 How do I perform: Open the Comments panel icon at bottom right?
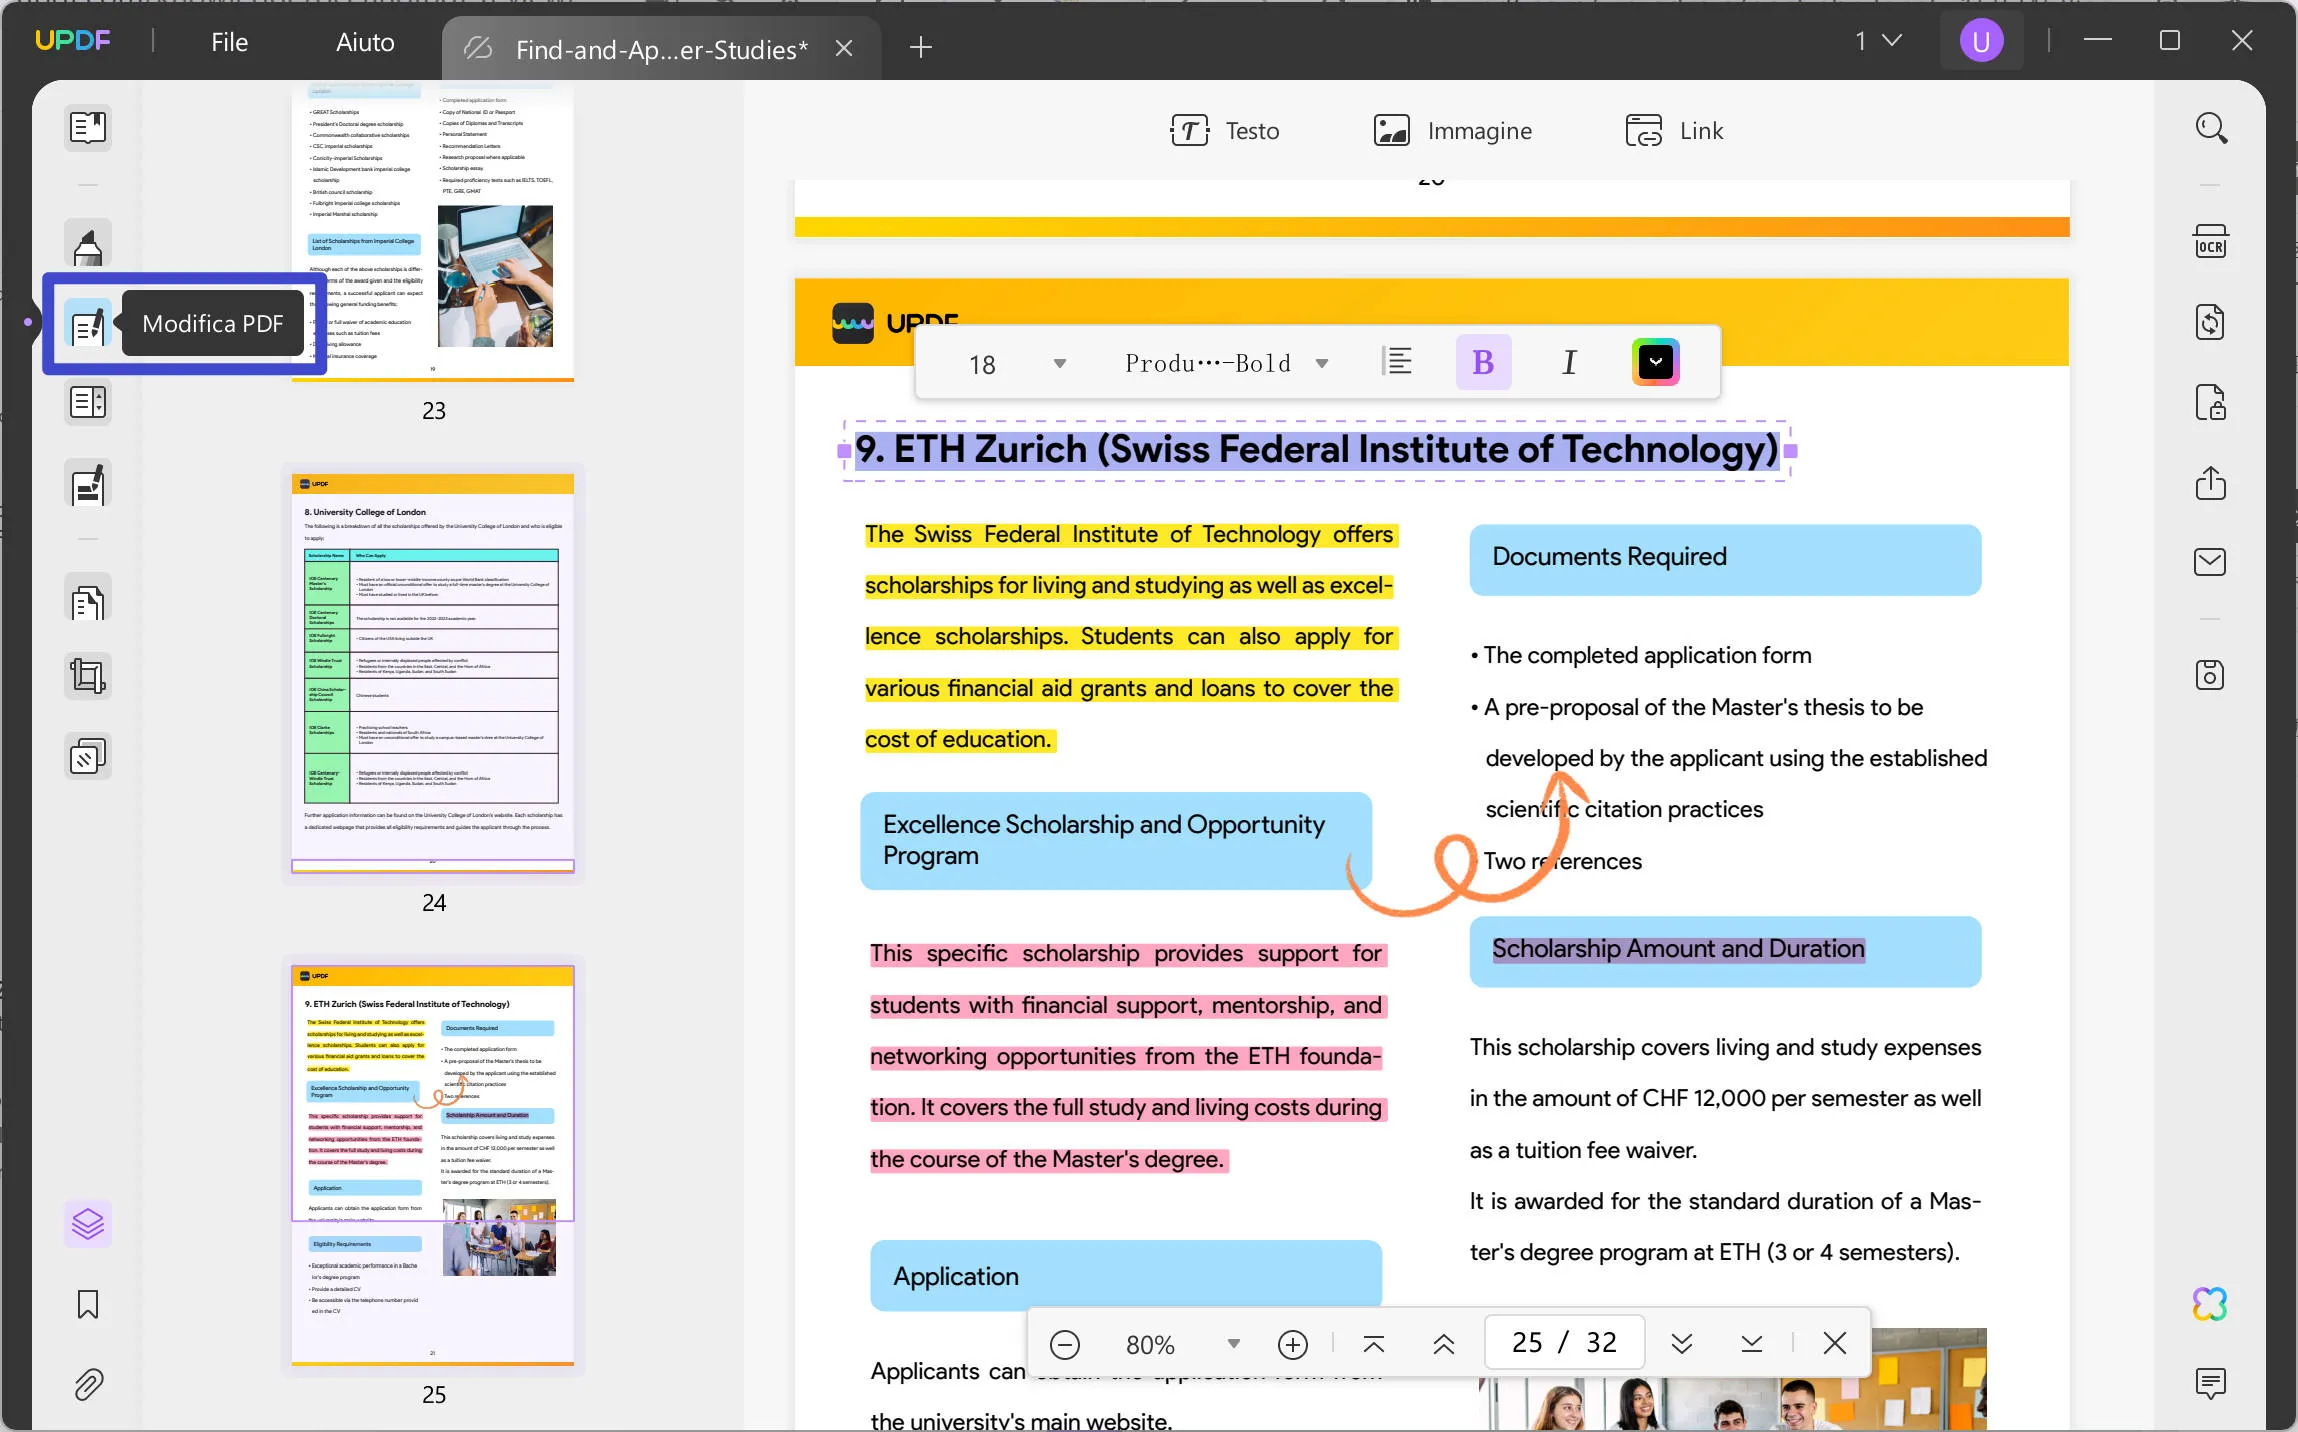click(2210, 1383)
